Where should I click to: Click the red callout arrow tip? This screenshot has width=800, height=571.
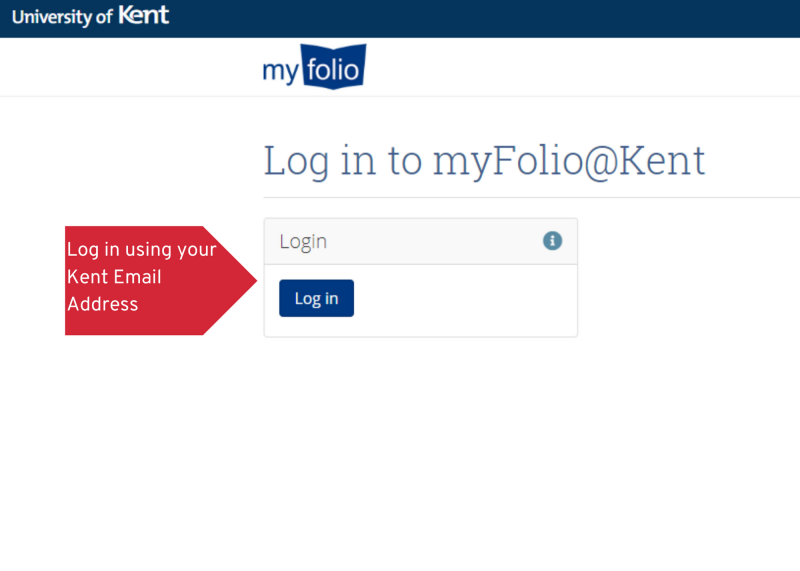(x=245, y=280)
